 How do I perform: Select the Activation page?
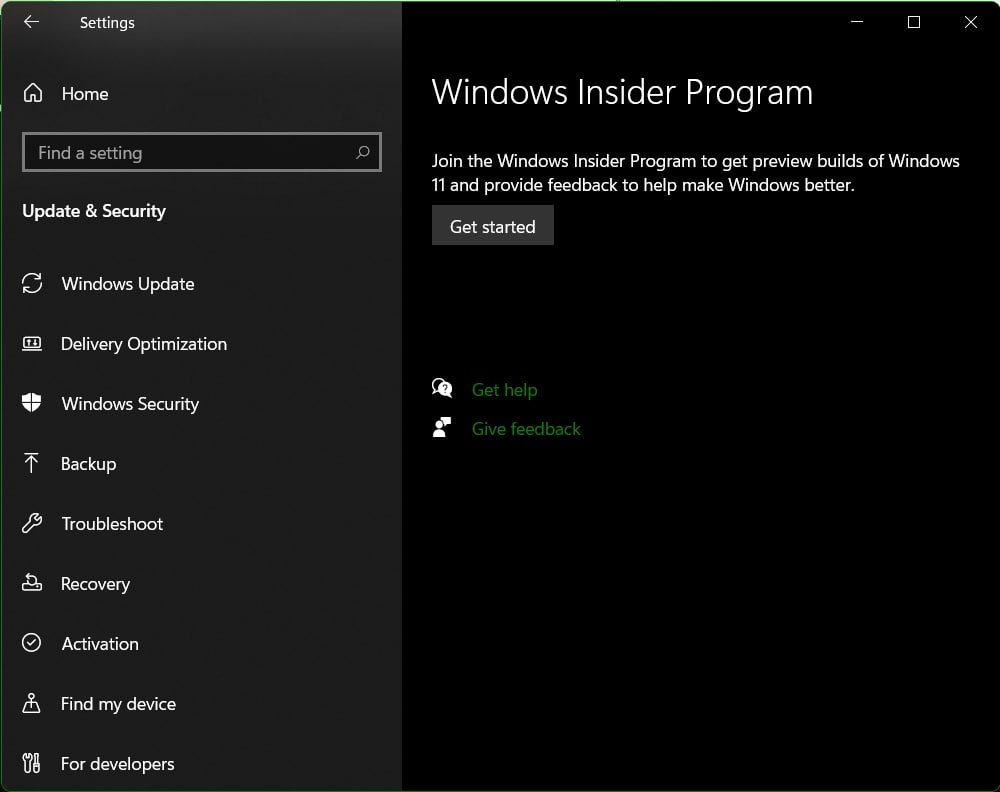[x=100, y=643]
